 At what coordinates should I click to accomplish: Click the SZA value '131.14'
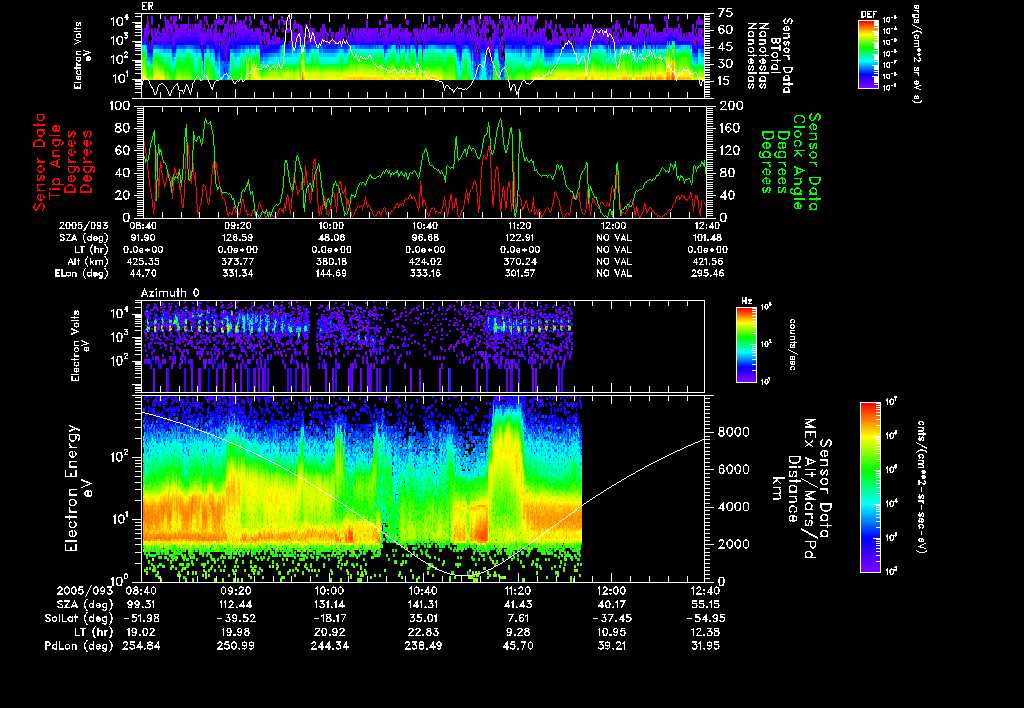tap(329, 604)
